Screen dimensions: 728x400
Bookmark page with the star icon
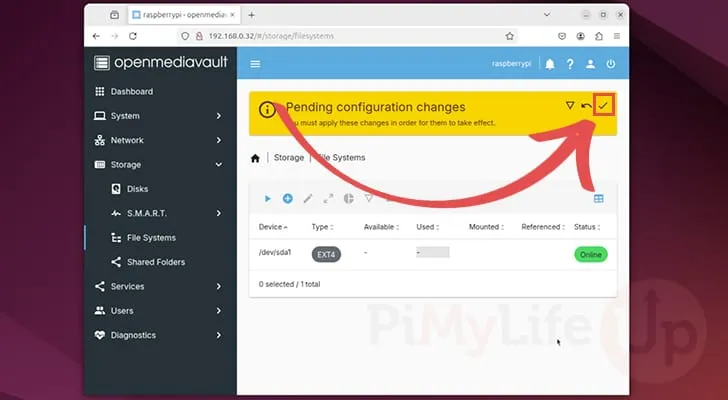pos(510,36)
